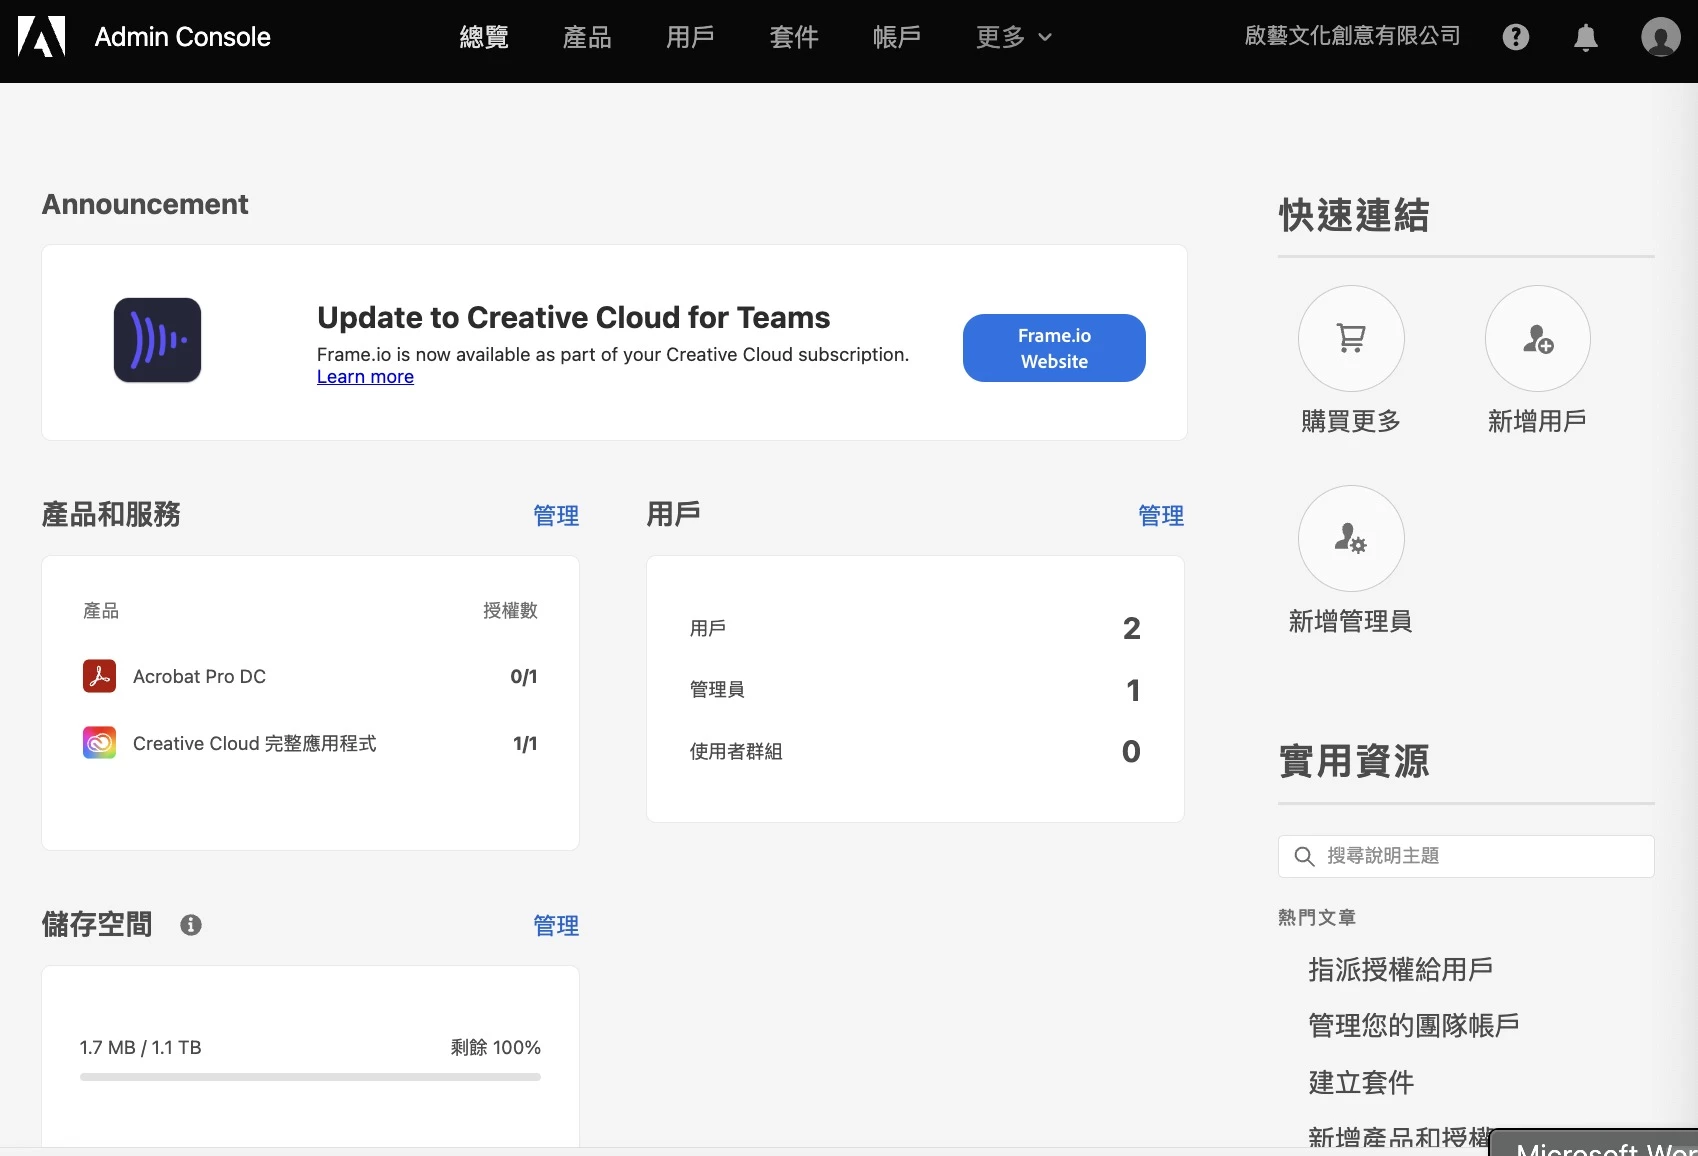Click the 管理員 row label
The image size is (1698, 1156).
pos(717,689)
